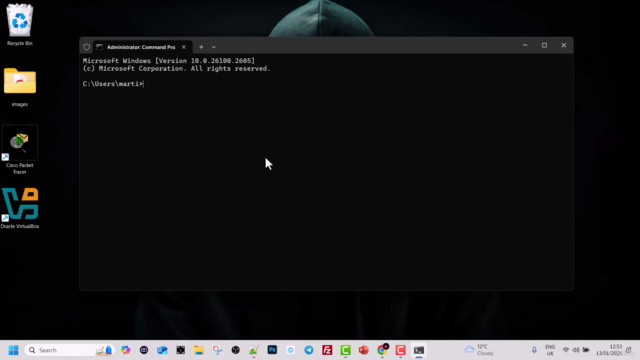This screenshot has width=640, height=360.
Task: Click the microphone icon in system tray
Action: (534, 350)
